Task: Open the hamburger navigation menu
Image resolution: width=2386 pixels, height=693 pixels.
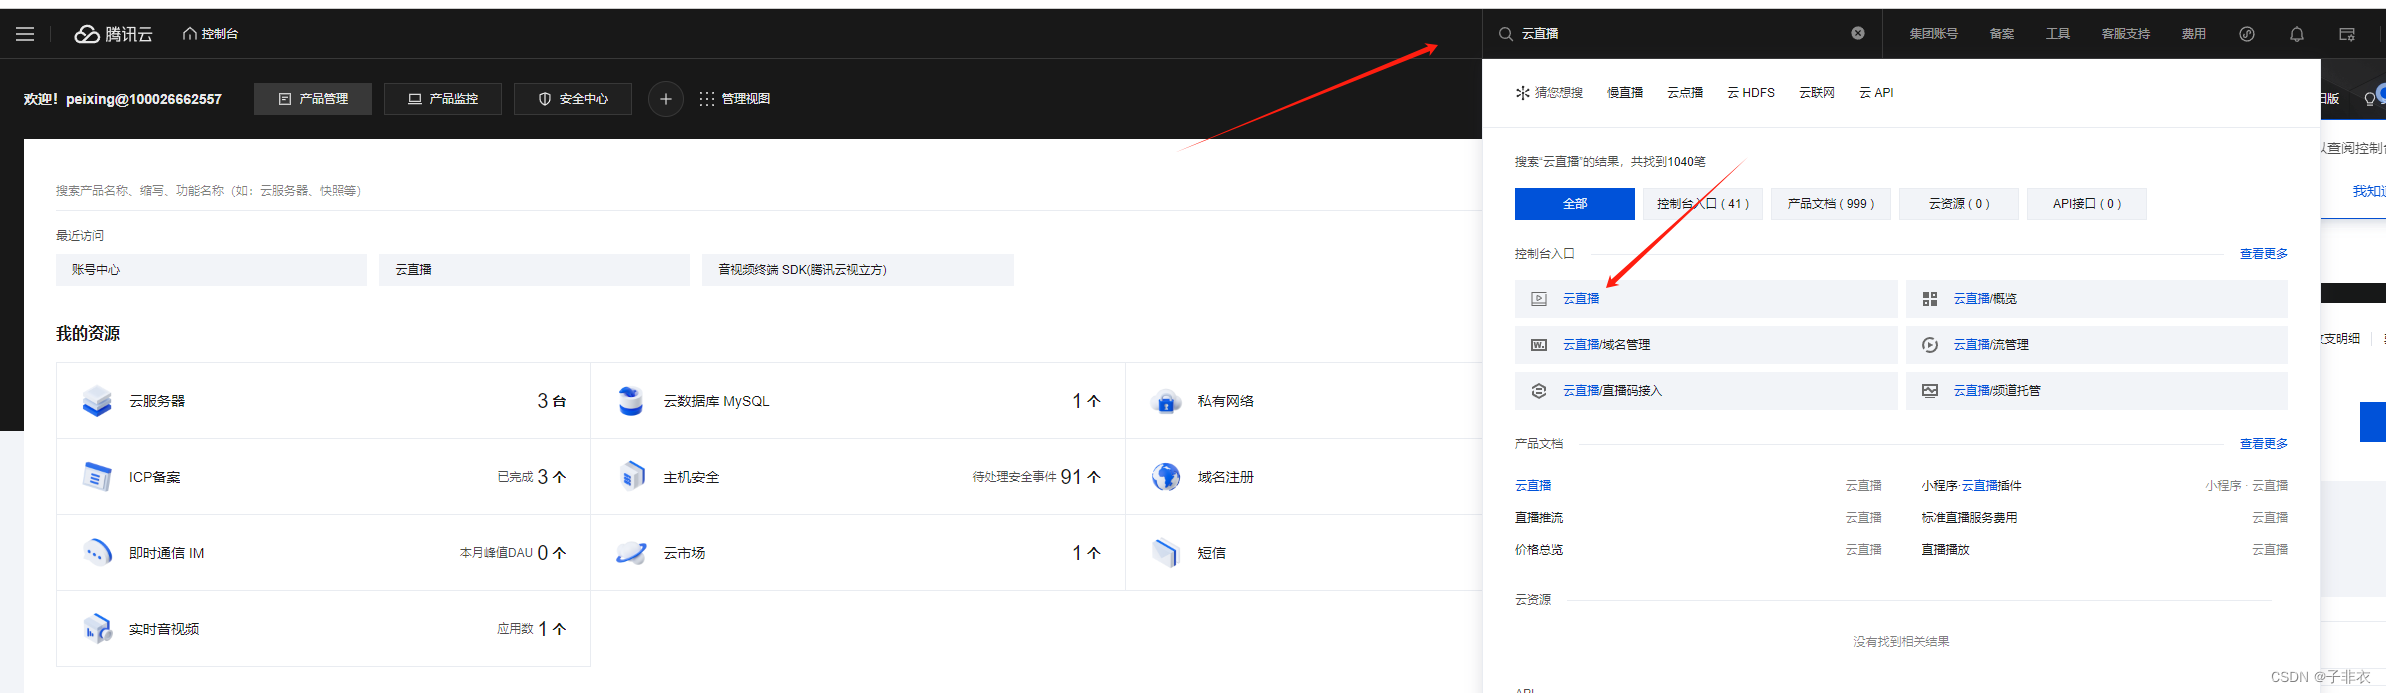Action: click(25, 34)
